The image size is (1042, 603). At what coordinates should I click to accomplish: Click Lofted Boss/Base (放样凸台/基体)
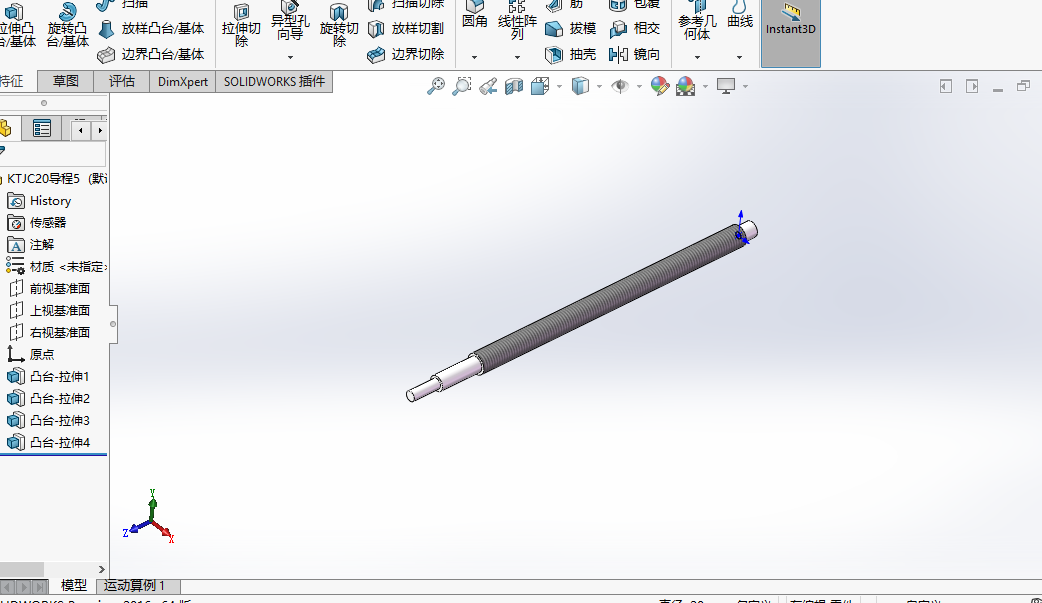tap(151, 29)
